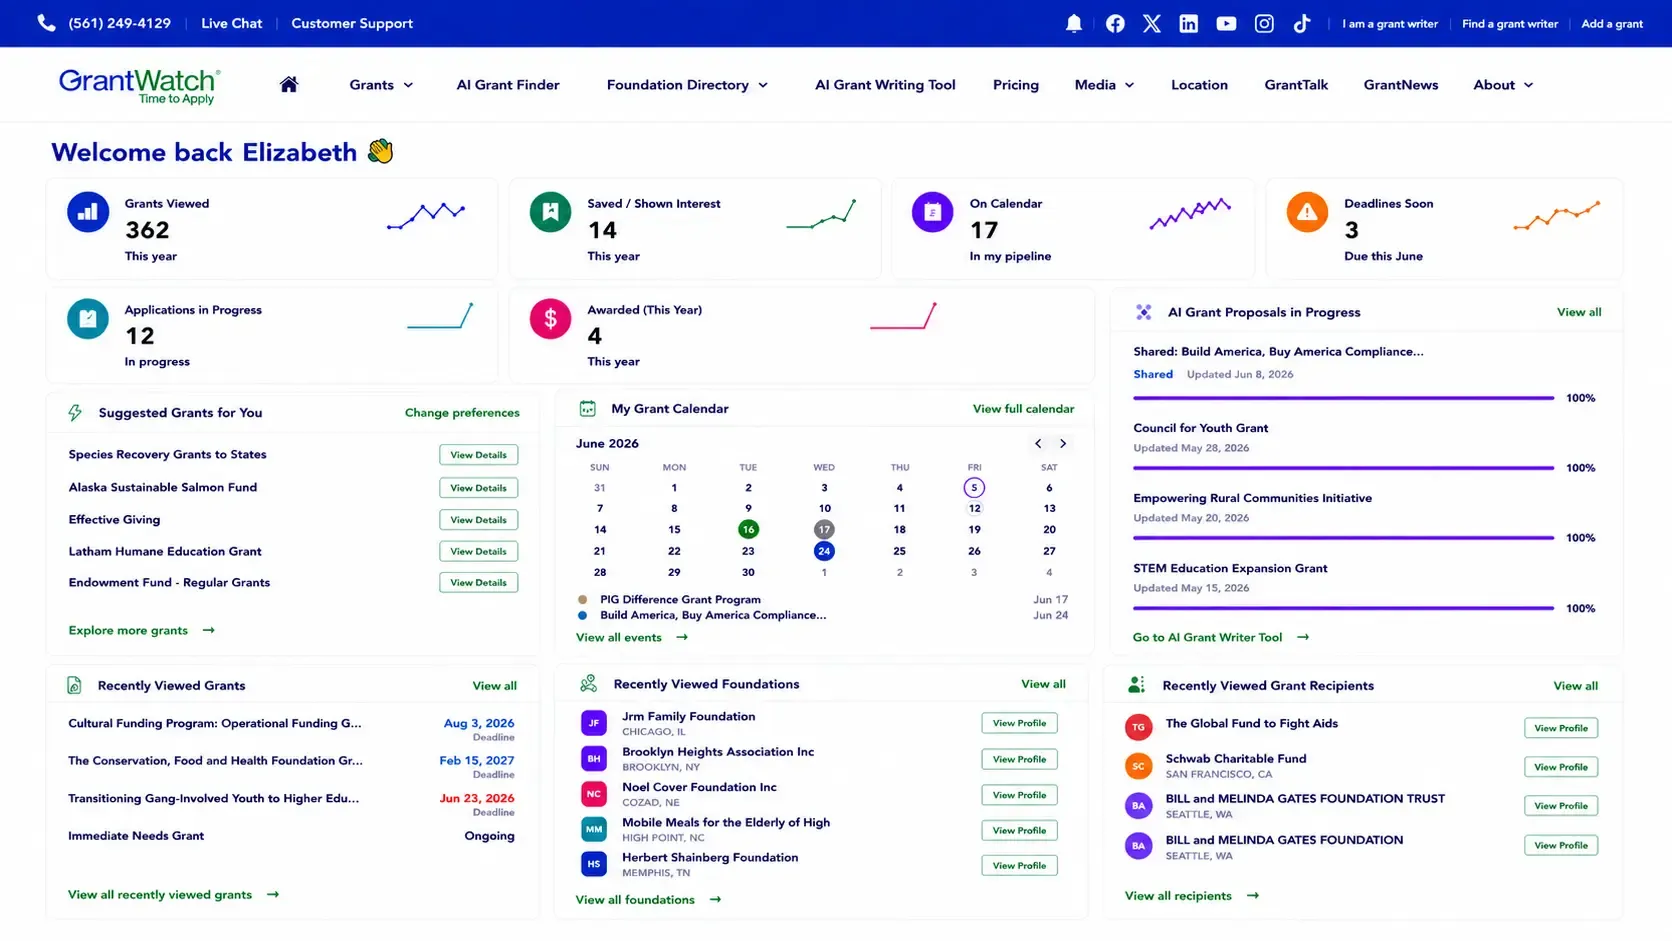Open the notifications bell icon
1672x941 pixels.
point(1074,23)
